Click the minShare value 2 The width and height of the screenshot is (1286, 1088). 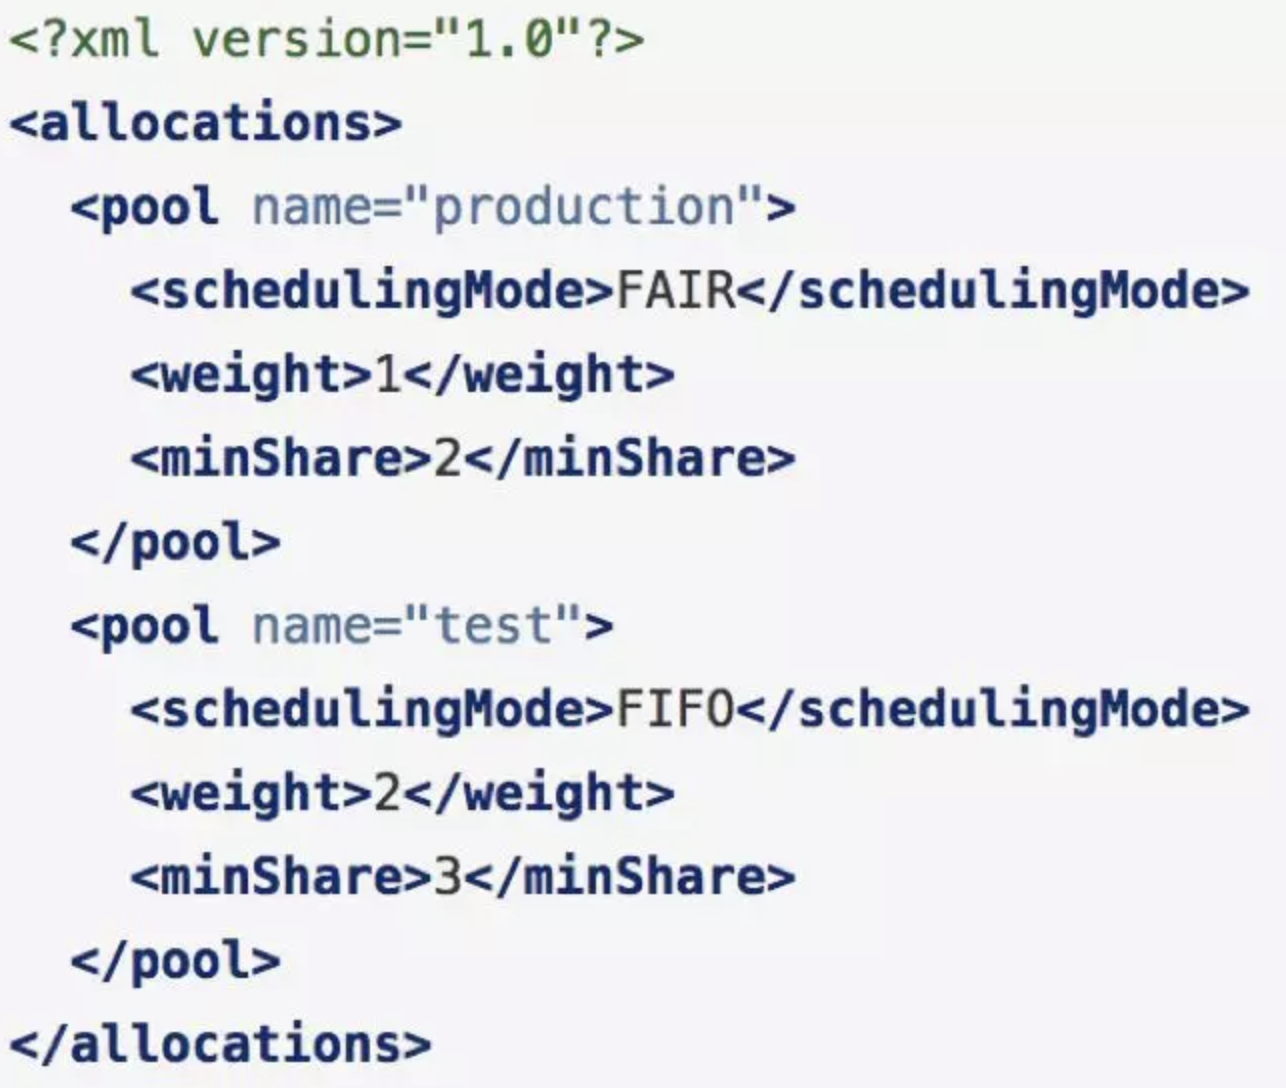click(447, 459)
